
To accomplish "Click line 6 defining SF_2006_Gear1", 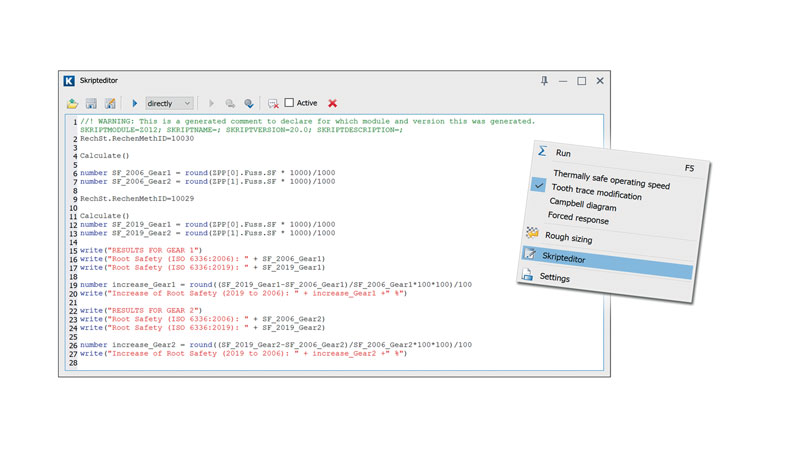I will (x=208, y=173).
